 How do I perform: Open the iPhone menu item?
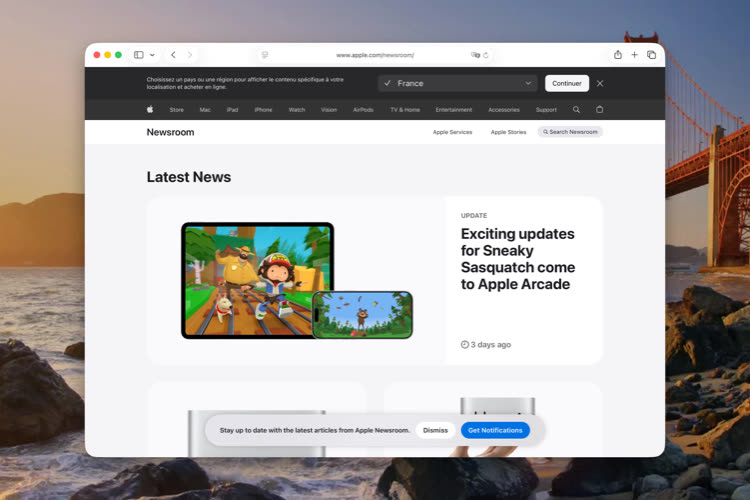pos(264,110)
